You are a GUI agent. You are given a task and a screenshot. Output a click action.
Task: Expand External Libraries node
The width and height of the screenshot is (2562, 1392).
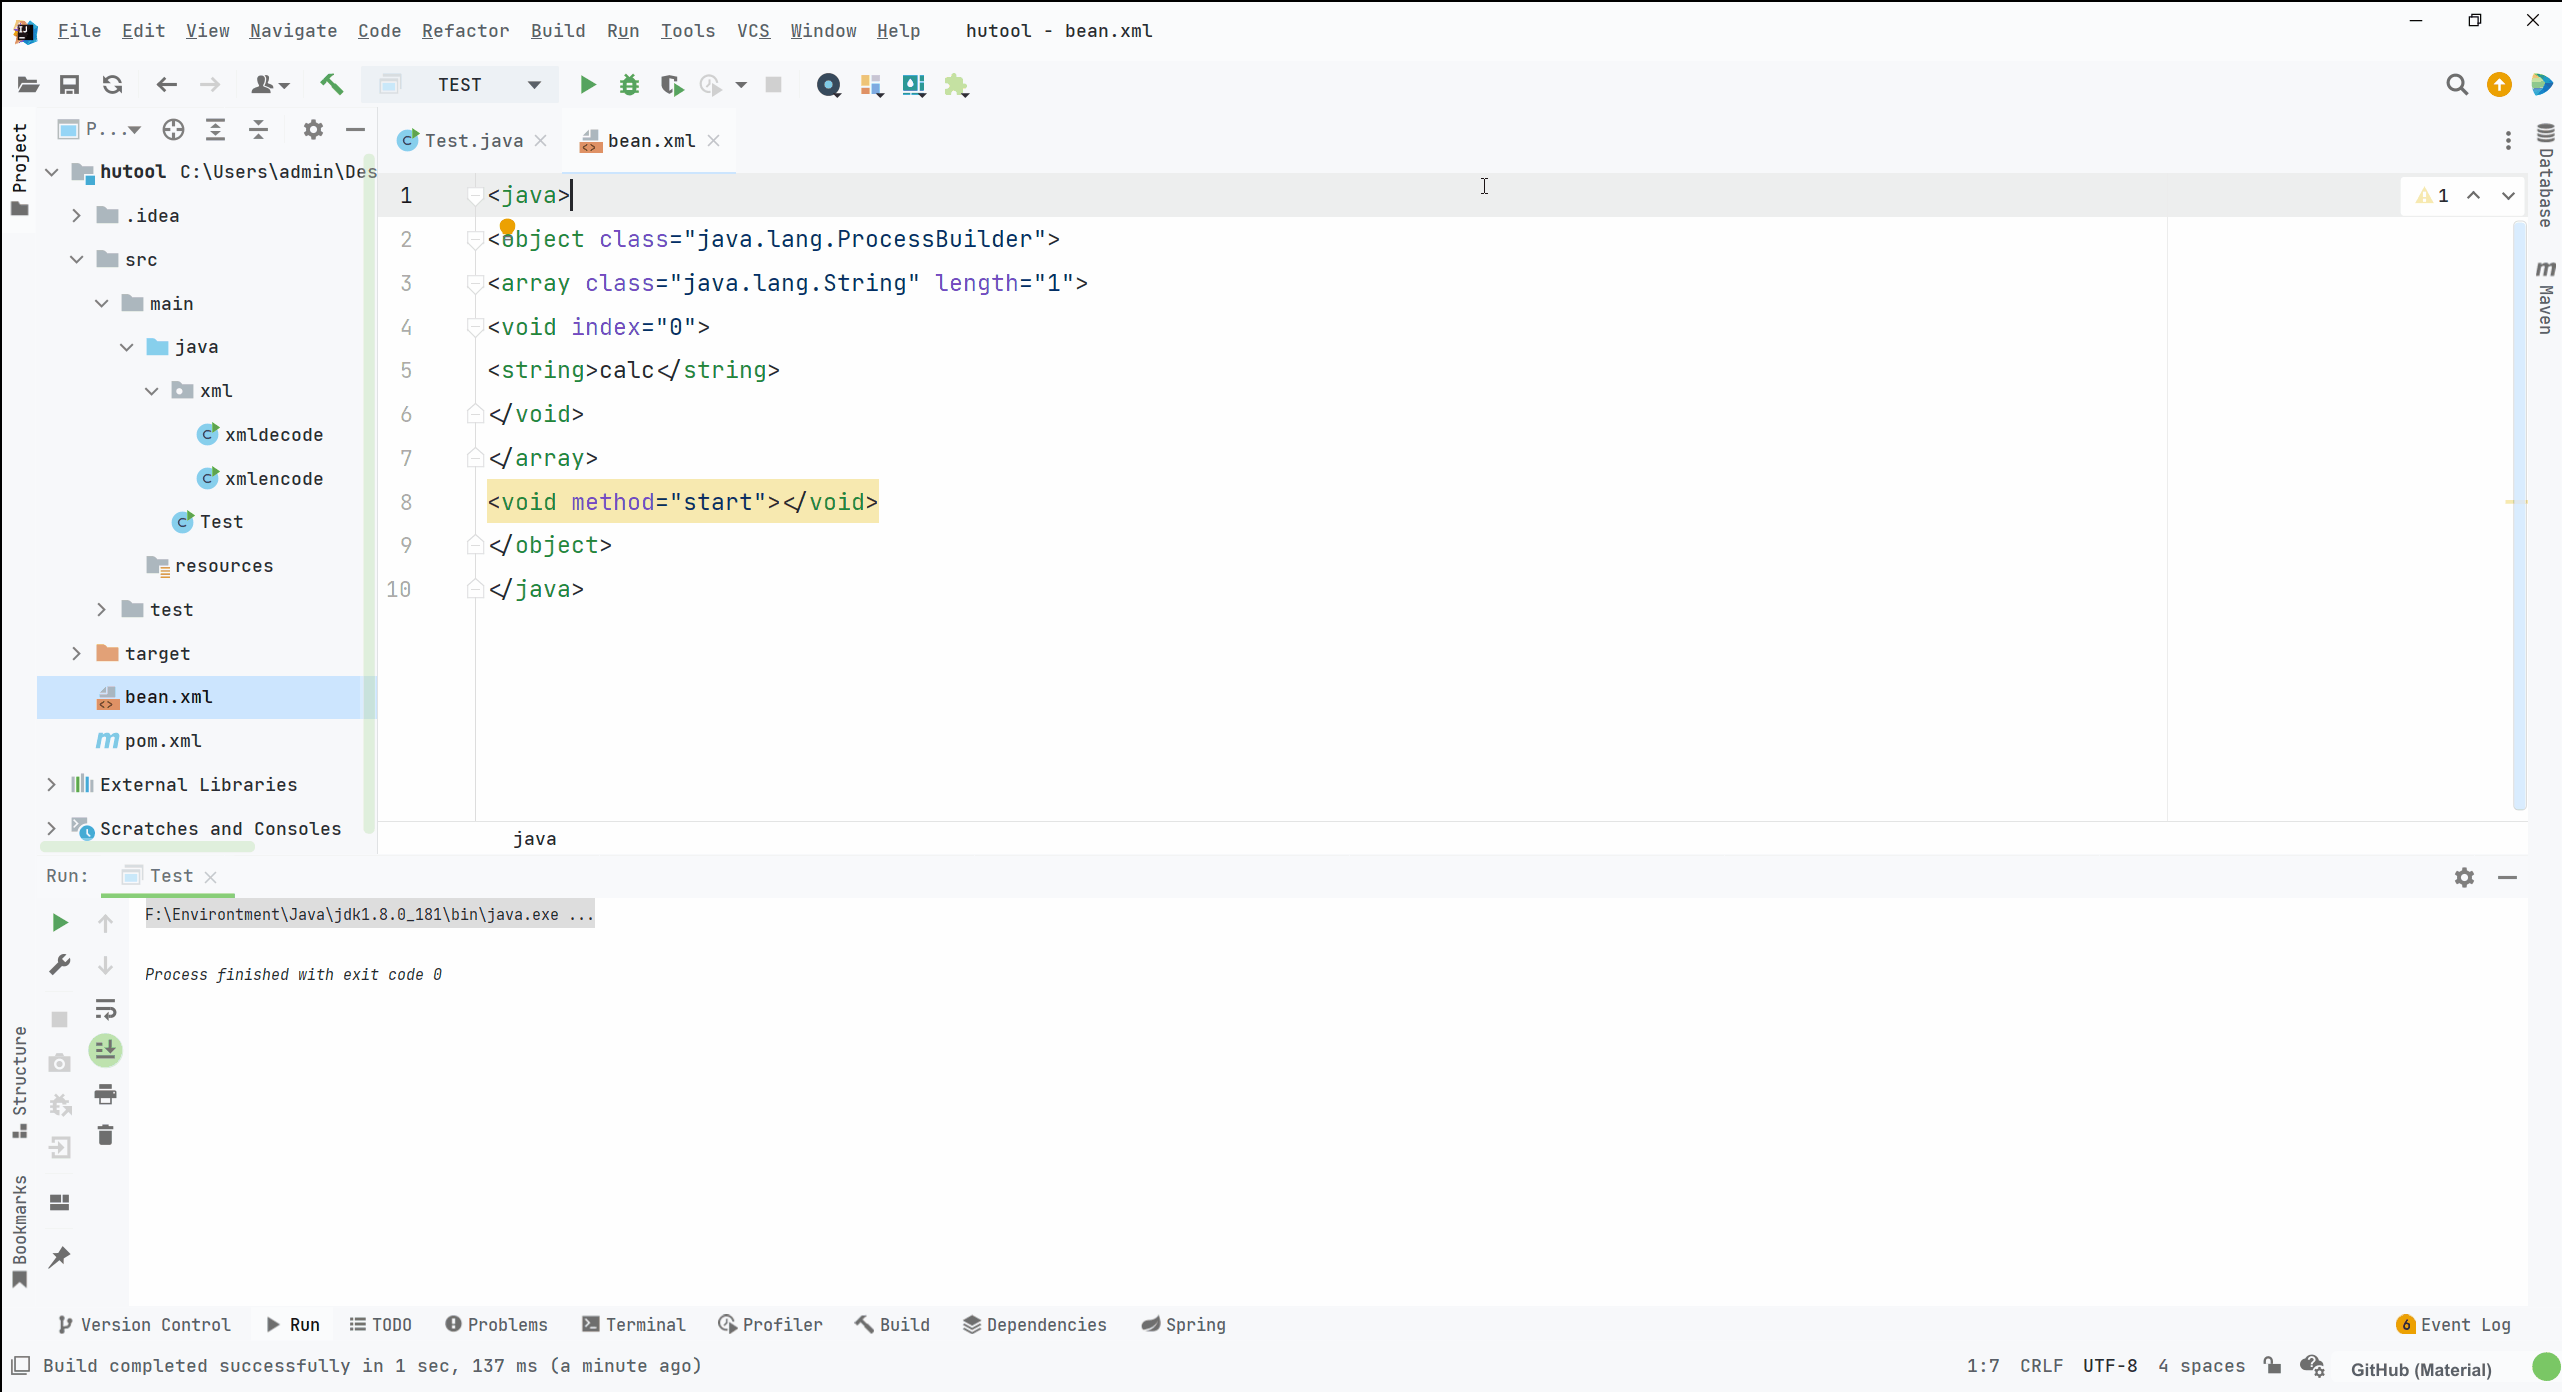point(51,785)
